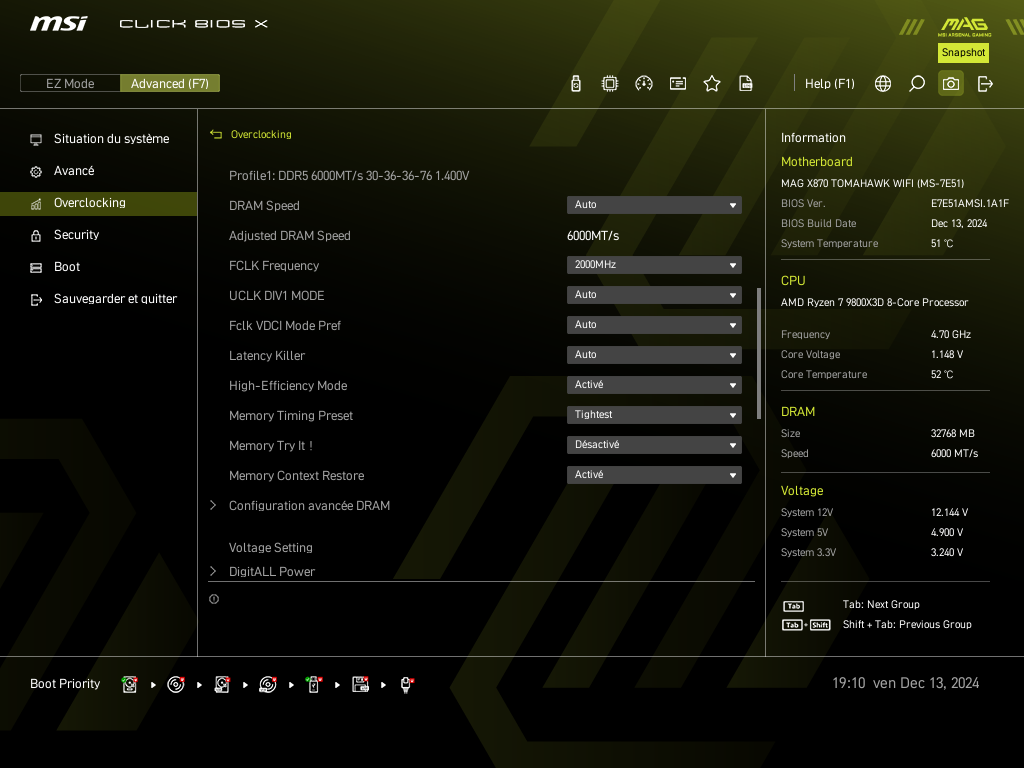Click the exit icon in top toolbar
Viewport: 1024px width, 768px height.
pyautogui.click(x=985, y=84)
